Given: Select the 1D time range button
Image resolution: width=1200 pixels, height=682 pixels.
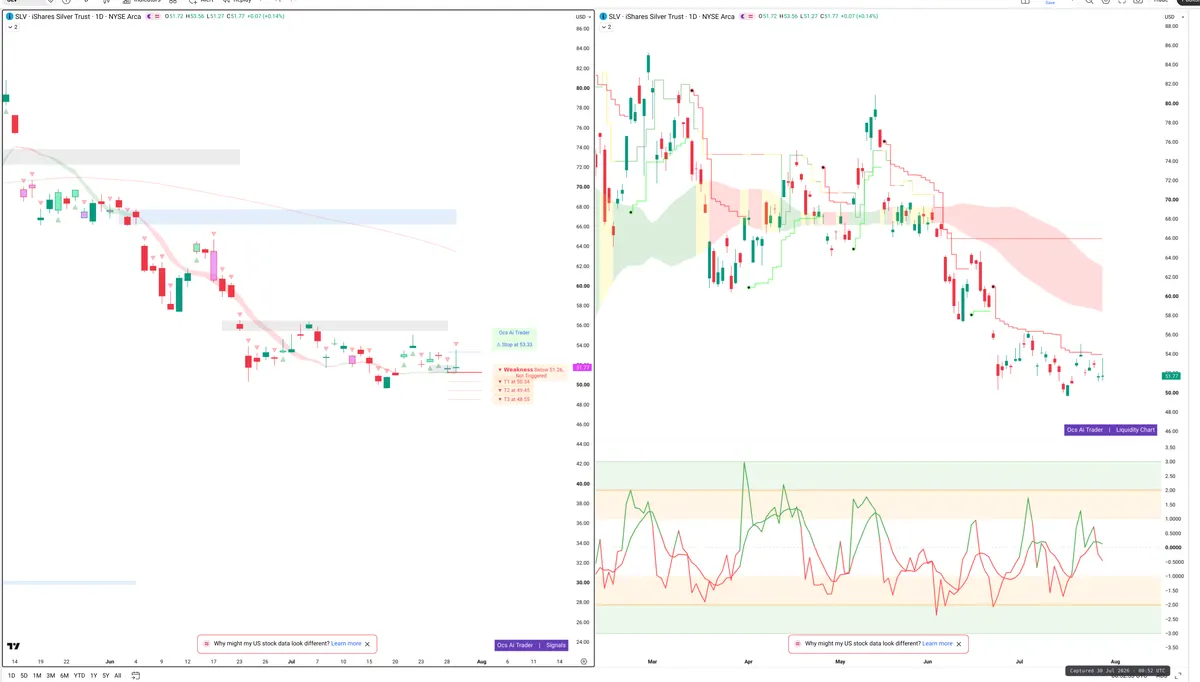Looking at the screenshot, I should click(12, 676).
